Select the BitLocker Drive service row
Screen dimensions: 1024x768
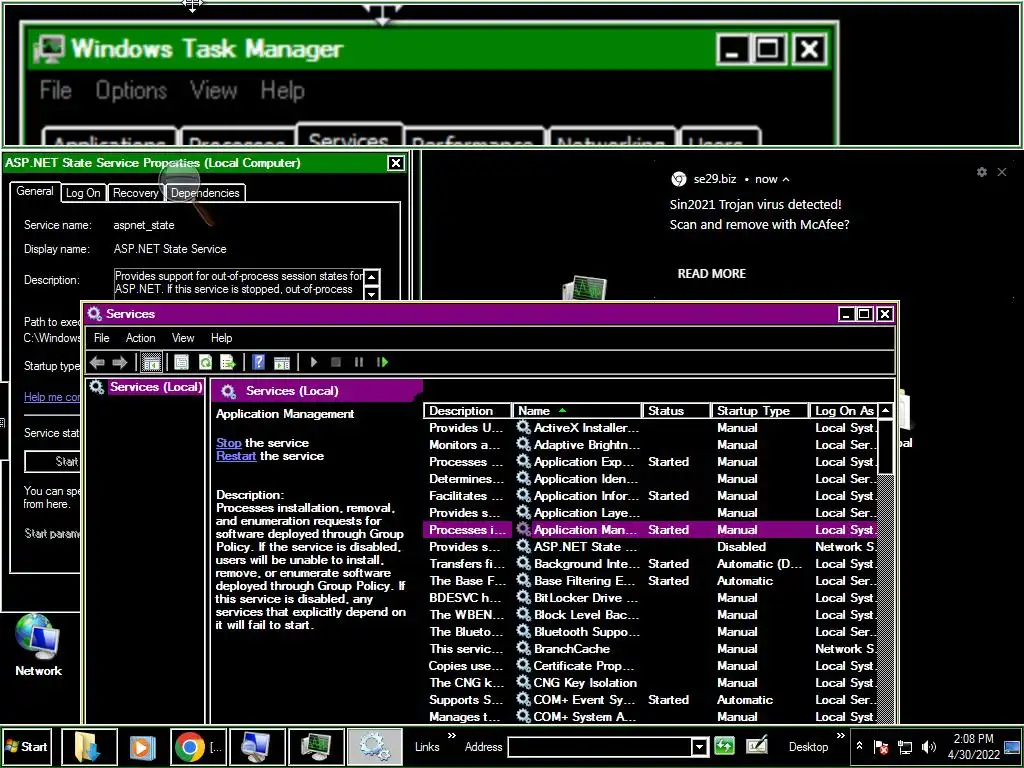pyautogui.click(x=650, y=598)
